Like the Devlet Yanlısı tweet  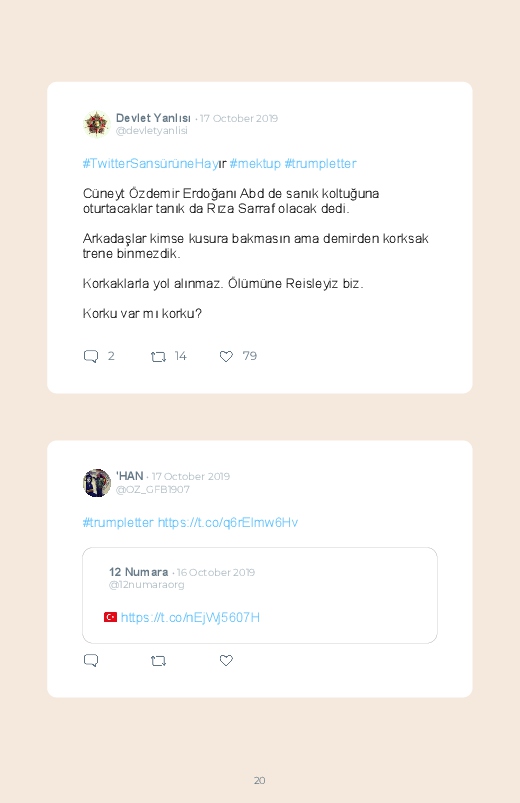pyautogui.click(x=226, y=356)
